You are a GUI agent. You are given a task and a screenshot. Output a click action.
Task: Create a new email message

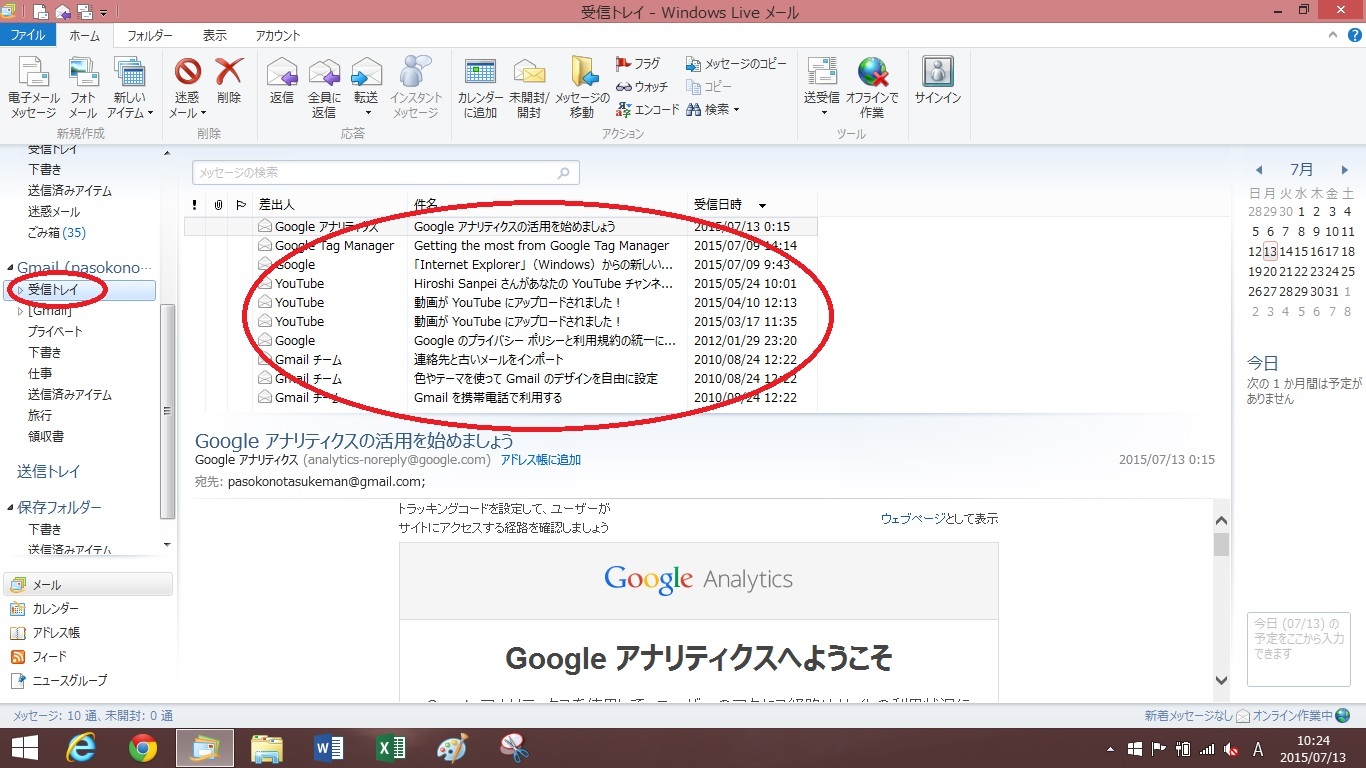(x=33, y=88)
